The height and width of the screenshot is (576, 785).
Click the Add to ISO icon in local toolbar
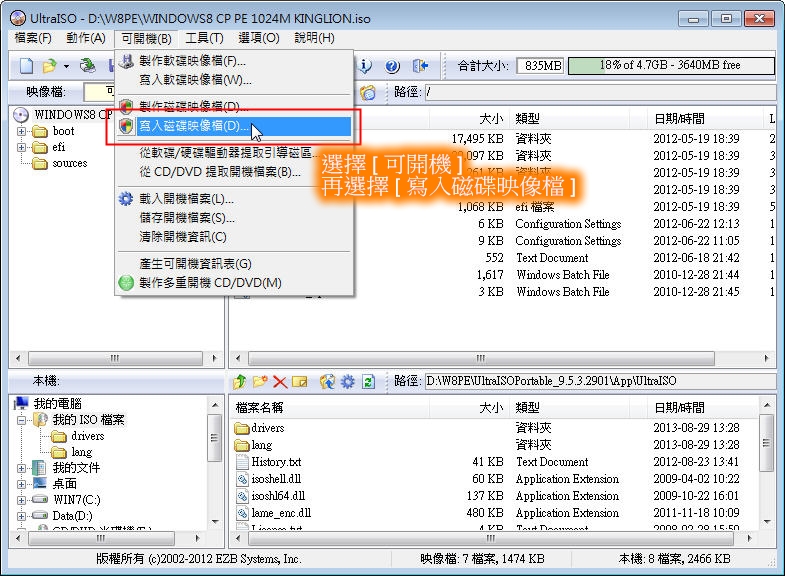pyautogui.click(x=327, y=382)
